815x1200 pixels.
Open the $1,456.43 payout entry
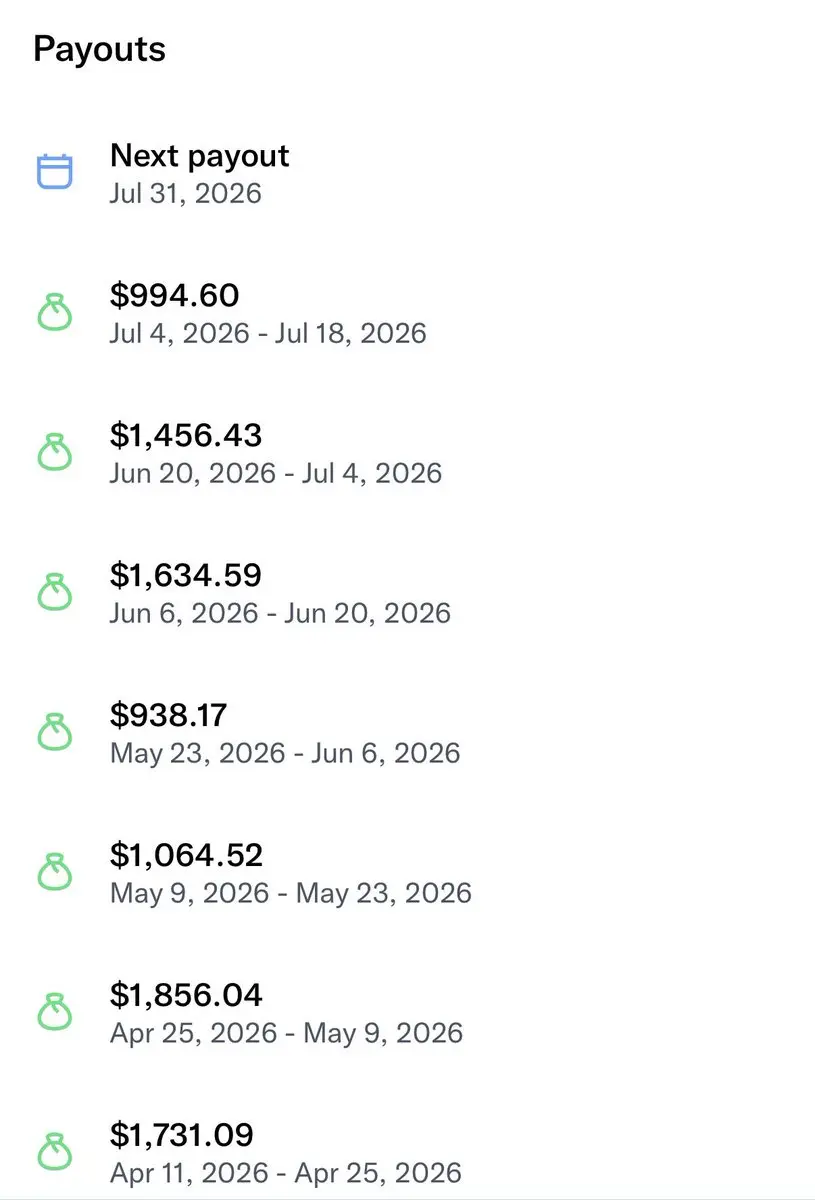(407, 453)
